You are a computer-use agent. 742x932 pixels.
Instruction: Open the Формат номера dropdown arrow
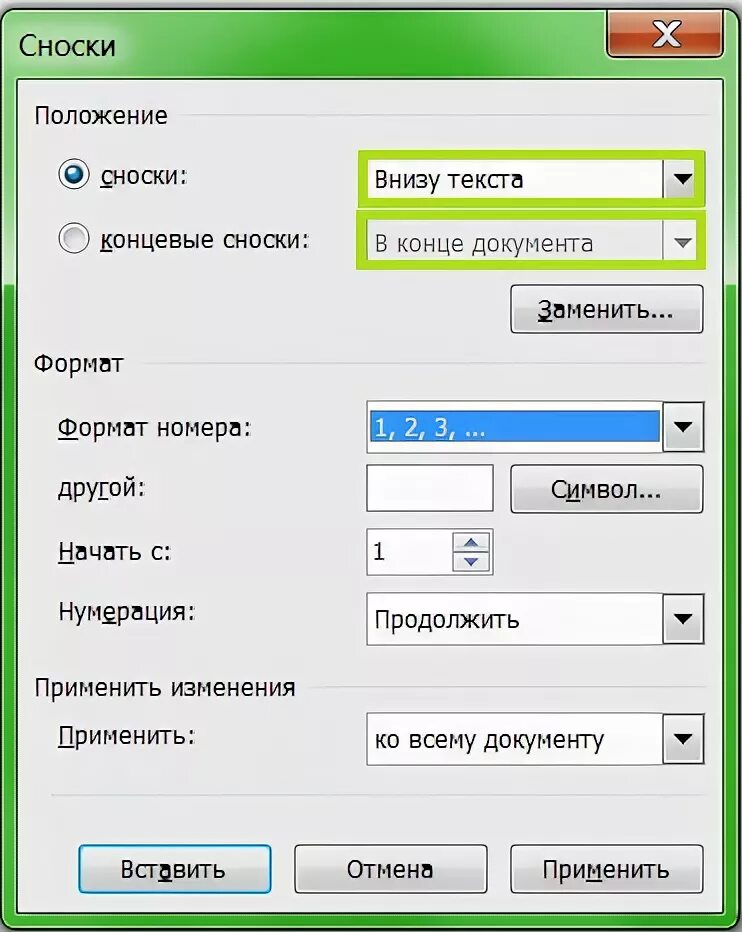coord(682,427)
